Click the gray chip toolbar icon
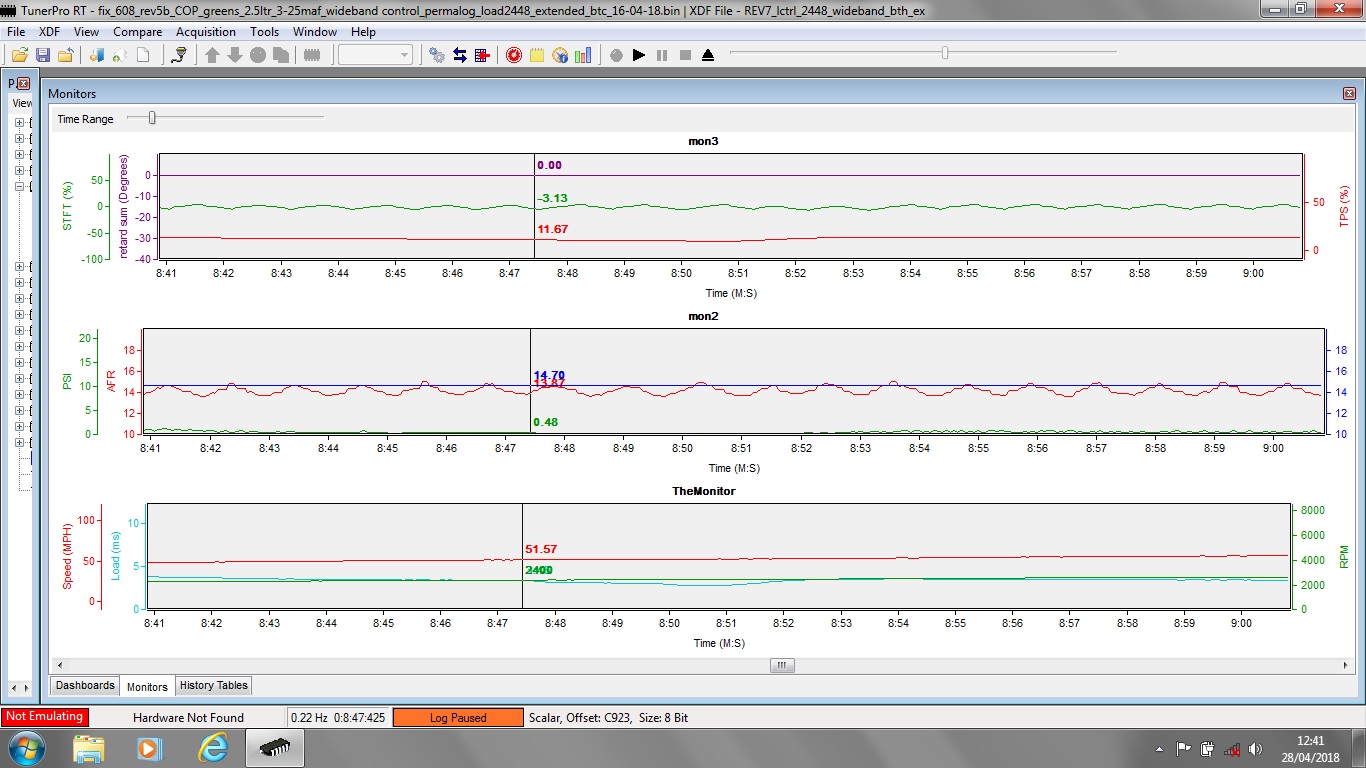Screen dimensions: 1366x768 [311, 55]
